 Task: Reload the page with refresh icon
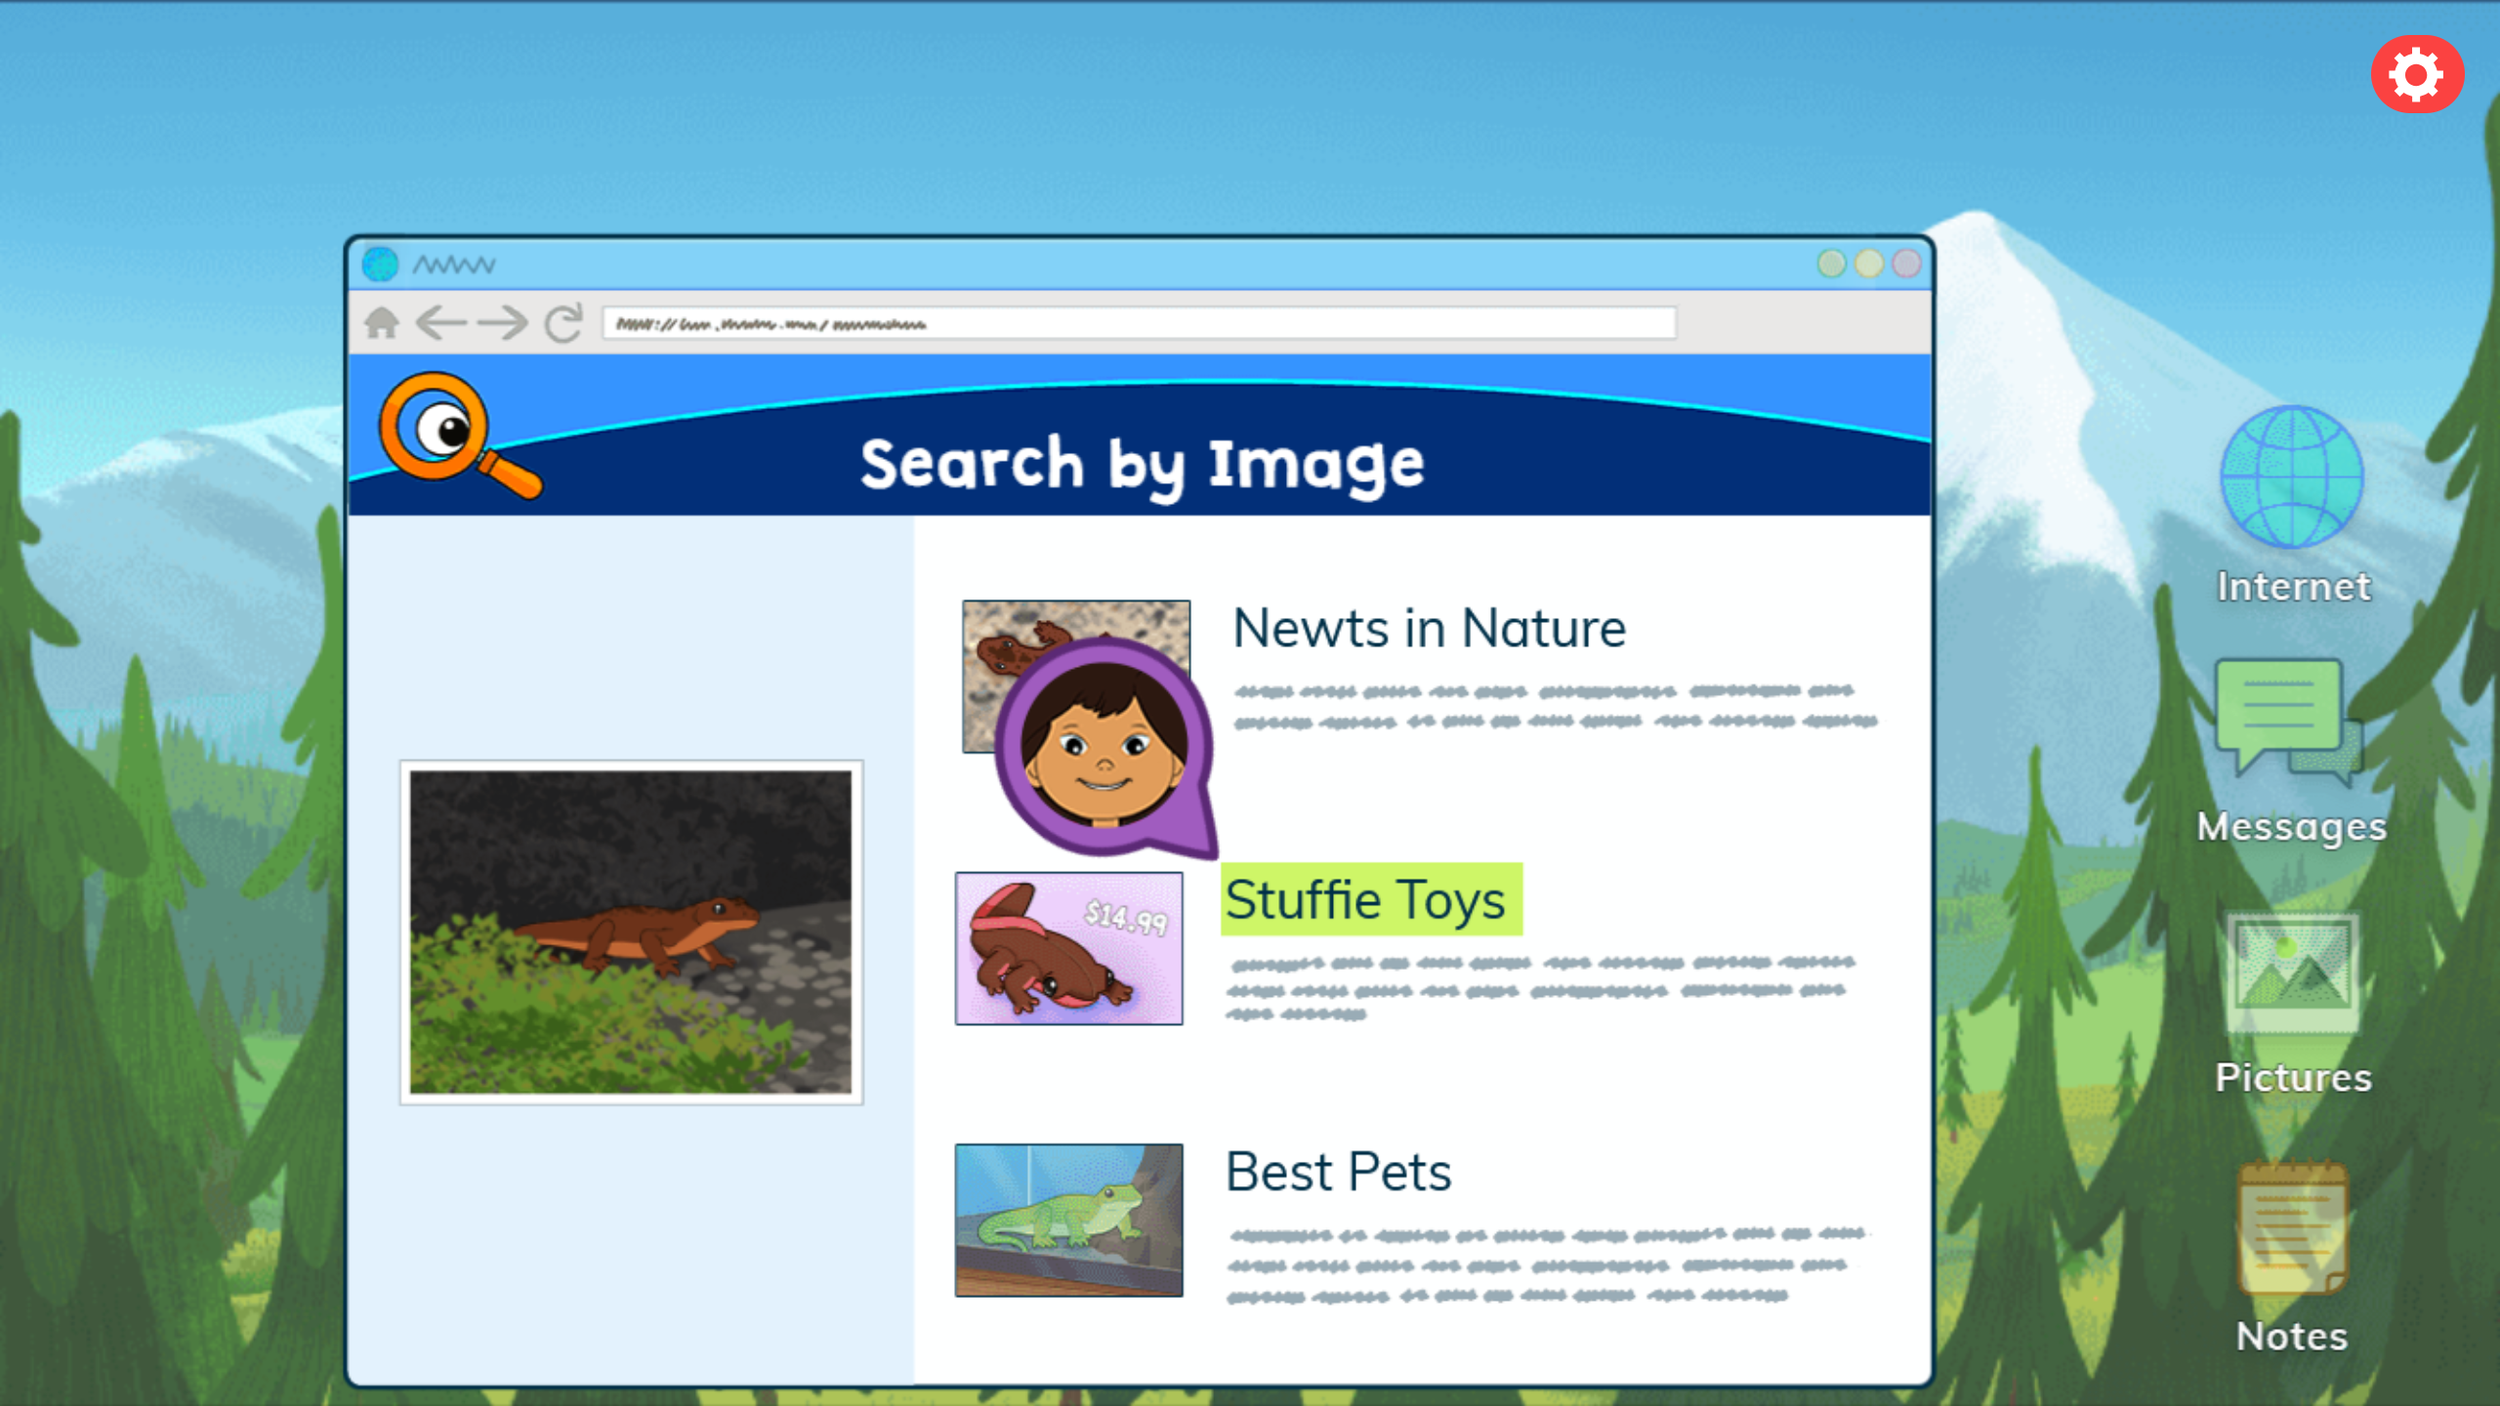(563, 323)
